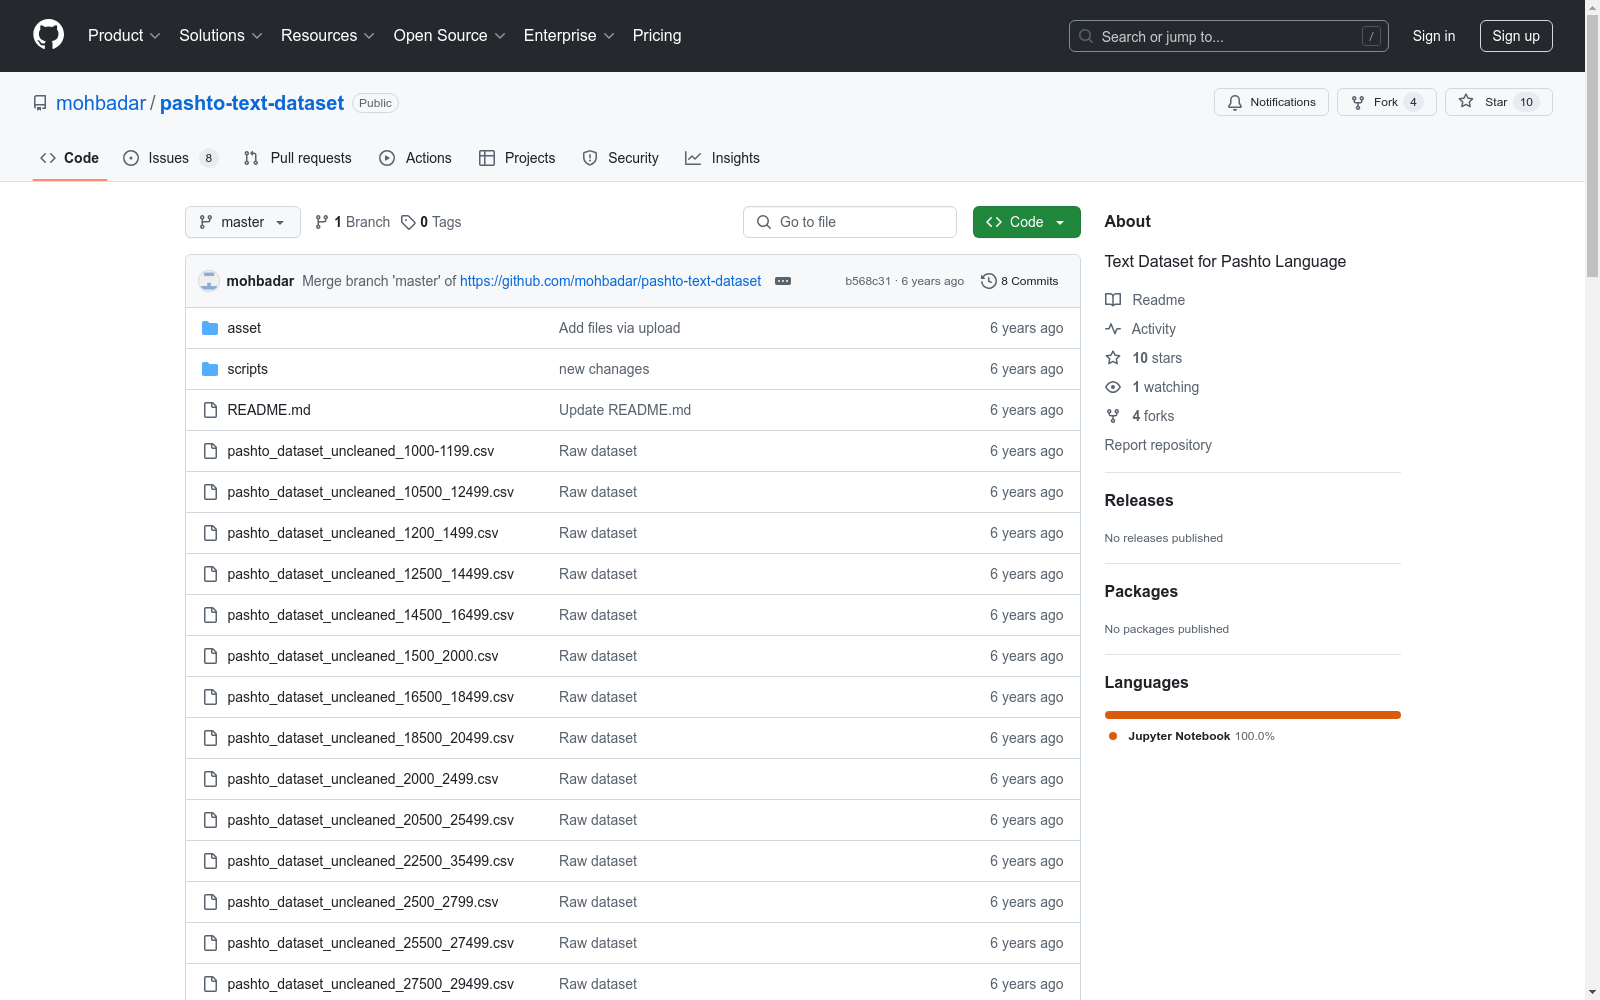Click the file icon for pashto_dataset_uncleaned_27500_29499.csv

coord(210,984)
